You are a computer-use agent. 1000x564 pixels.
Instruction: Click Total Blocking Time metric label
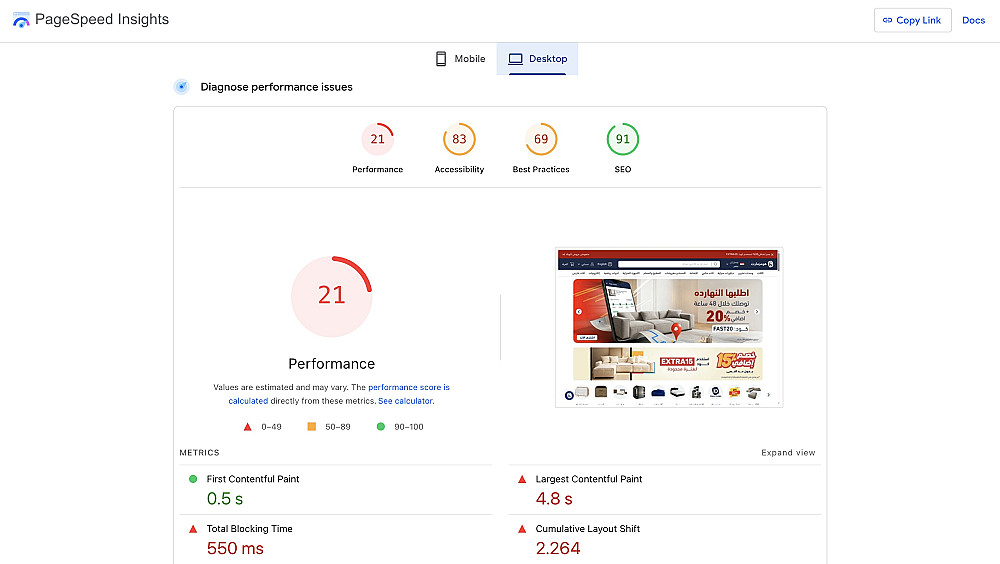click(x=249, y=529)
